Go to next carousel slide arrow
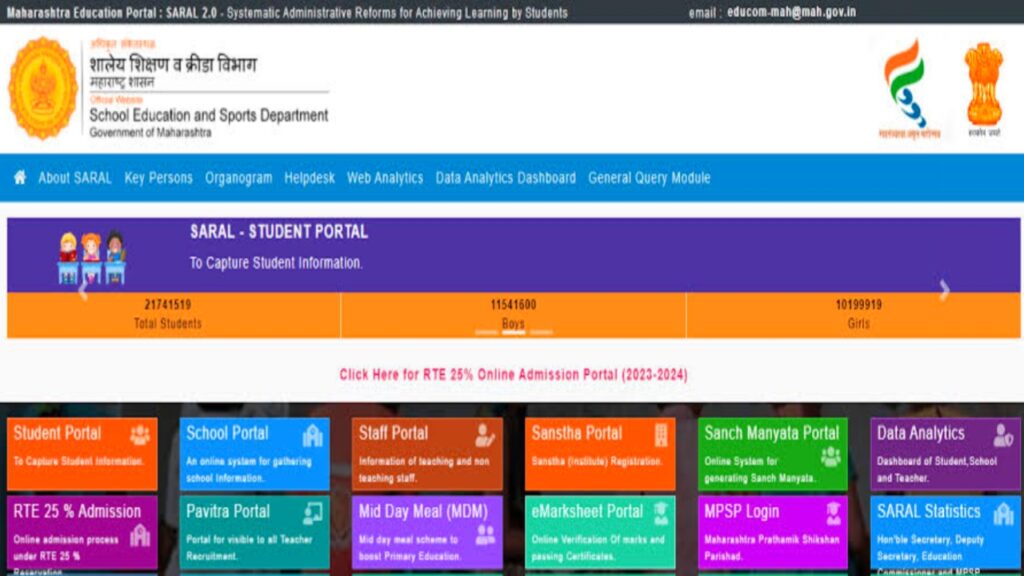Screen dimensions: 1024x576 coord(943,290)
